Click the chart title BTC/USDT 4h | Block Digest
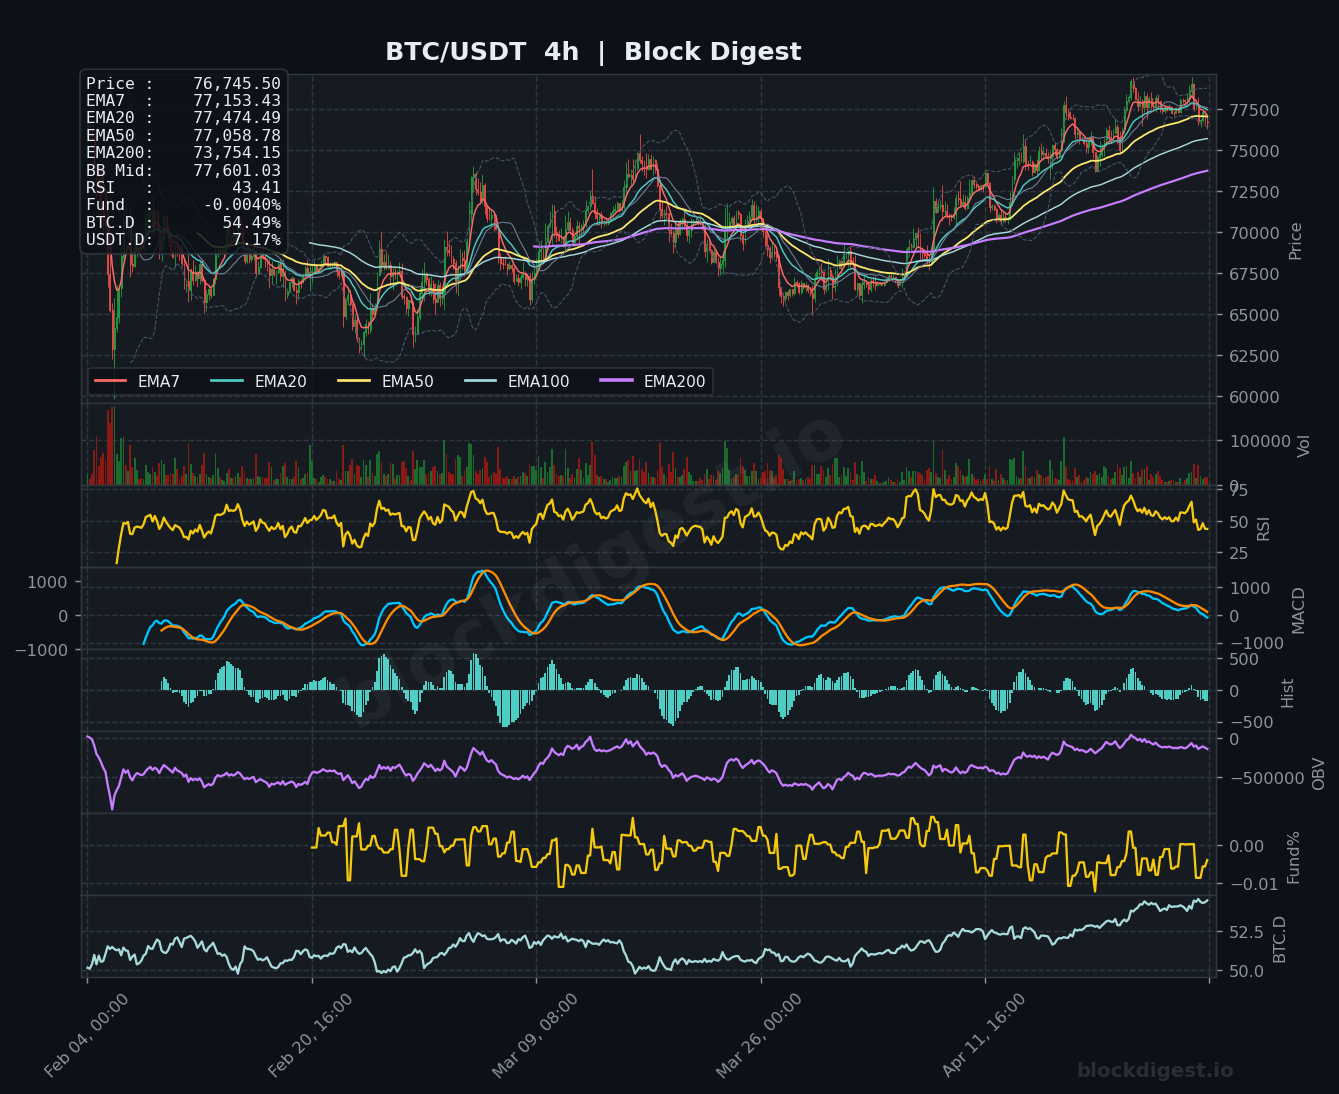Image resolution: width=1339 pixels, height=1094 pixels. click(593, 52)
